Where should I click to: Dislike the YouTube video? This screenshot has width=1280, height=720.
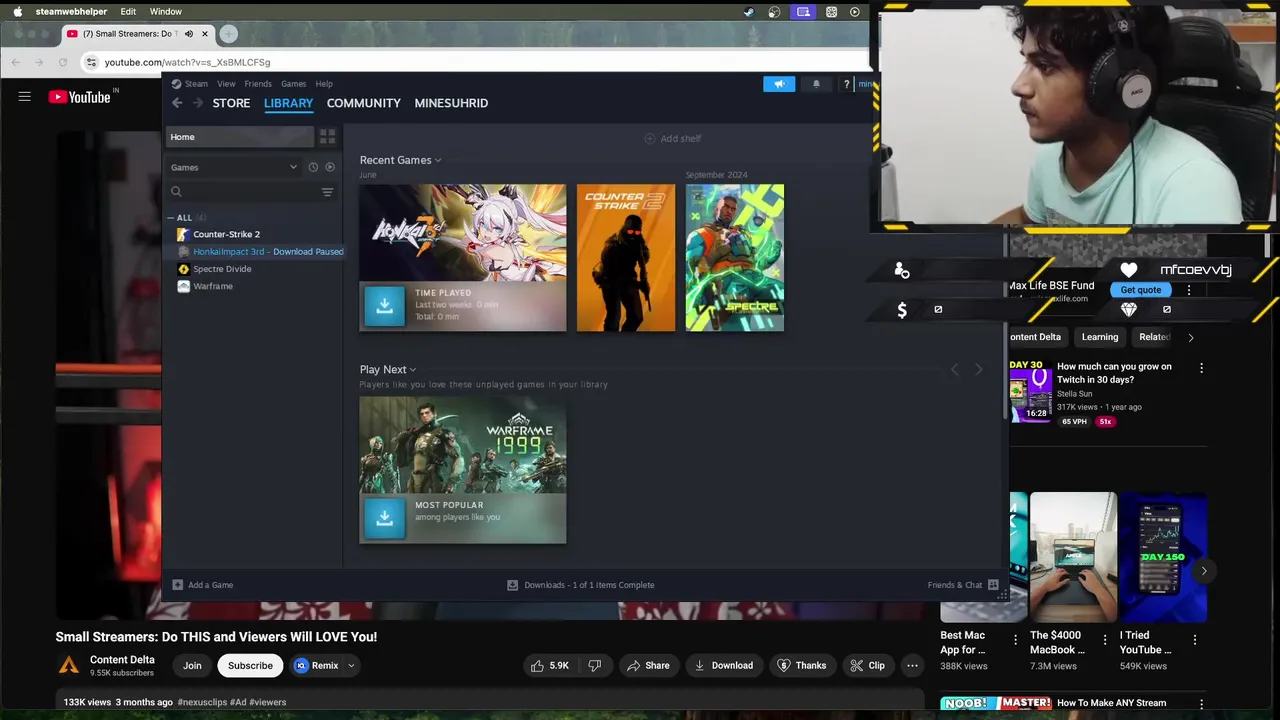(595, 666)
